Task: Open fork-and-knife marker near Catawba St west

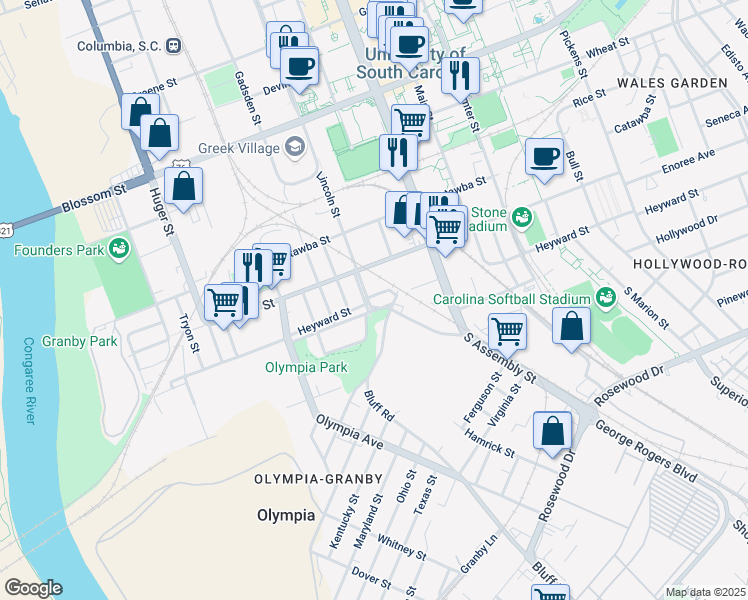Action: click(253, 267)
